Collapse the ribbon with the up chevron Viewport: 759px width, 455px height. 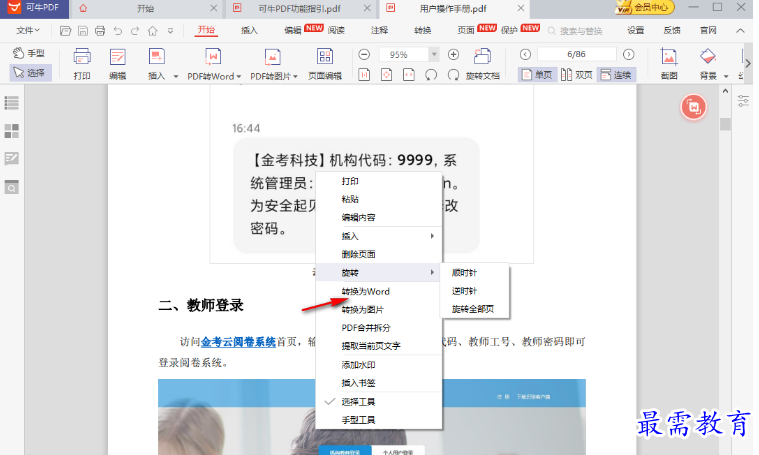[x=740, y=30]
